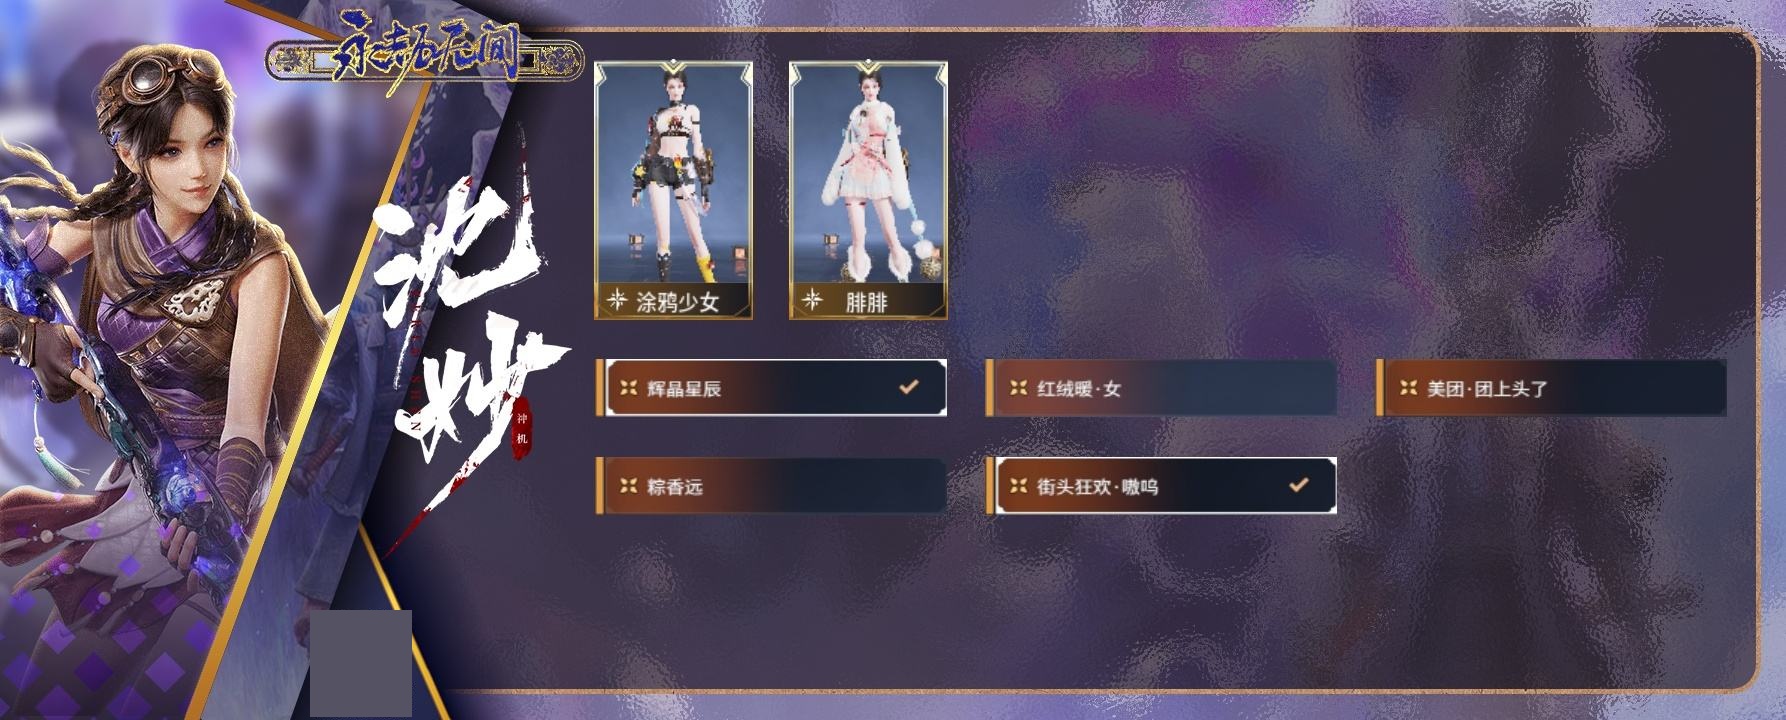Click the 辉晶星辰 item label

[x=684, y=388]
